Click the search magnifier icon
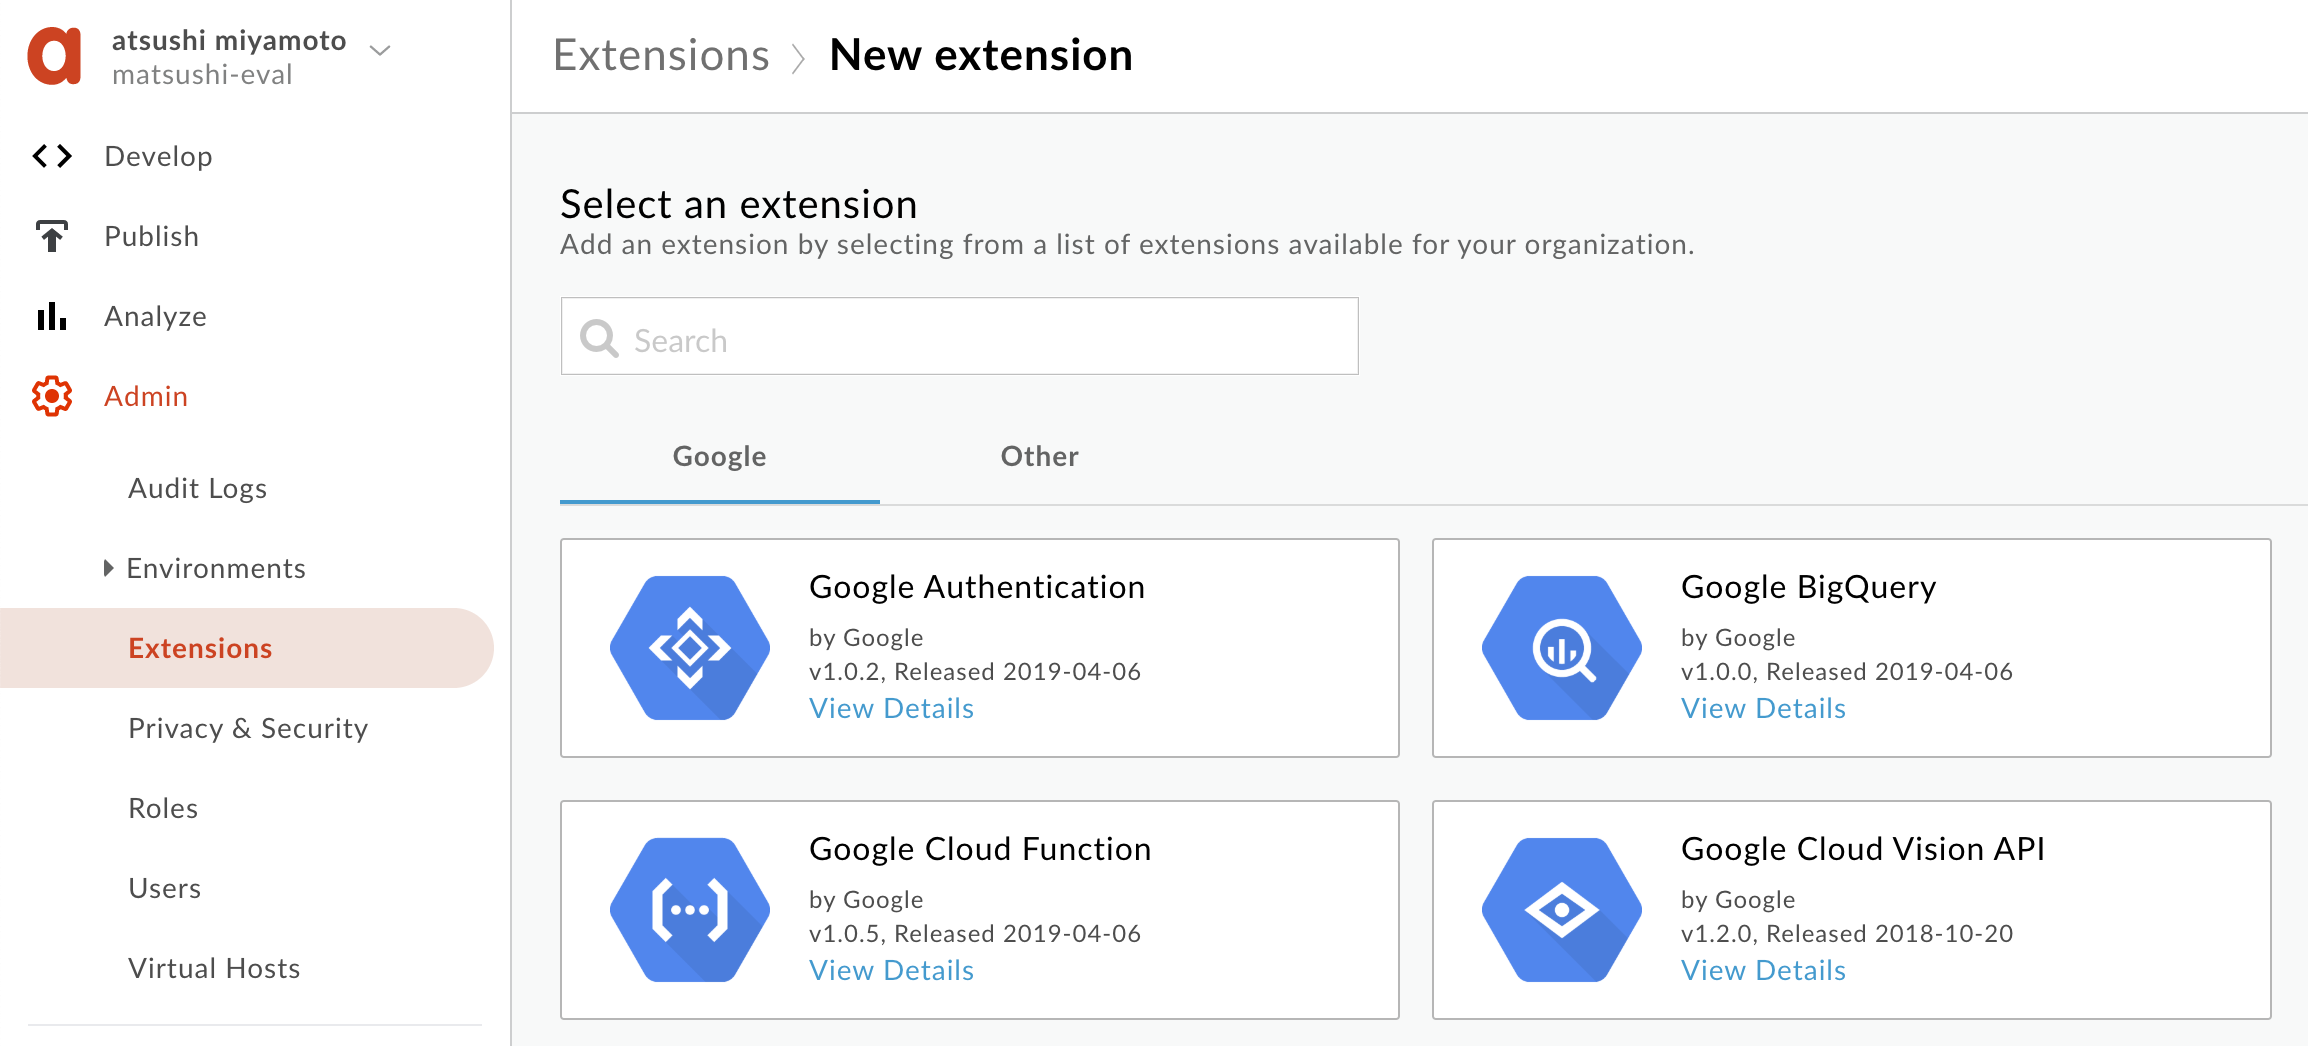Screen dimensions: 2308x1046 pyautogui.click(x=599, y=338)
